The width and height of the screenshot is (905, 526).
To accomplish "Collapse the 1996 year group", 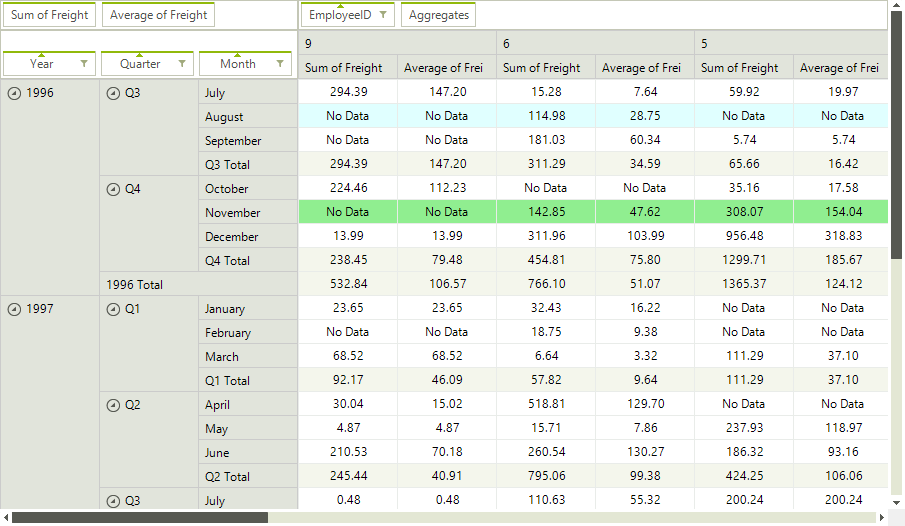I will click(14, 93).
